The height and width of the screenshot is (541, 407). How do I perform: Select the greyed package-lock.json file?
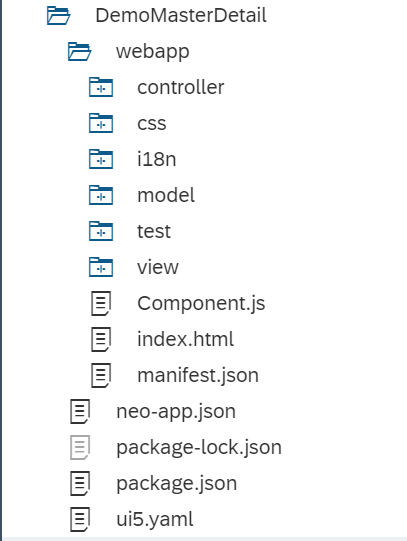click(x=199, y=447)
